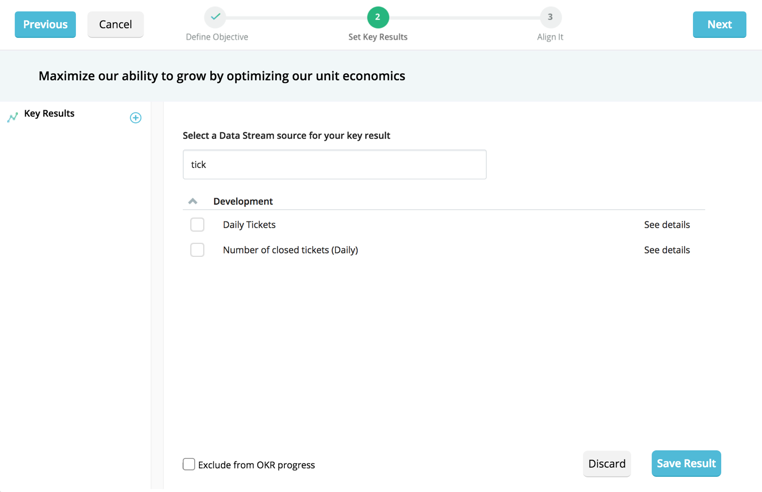Collapse the Development group chevron
This screenshot has width=762, height=492.
tap(193, 201)
